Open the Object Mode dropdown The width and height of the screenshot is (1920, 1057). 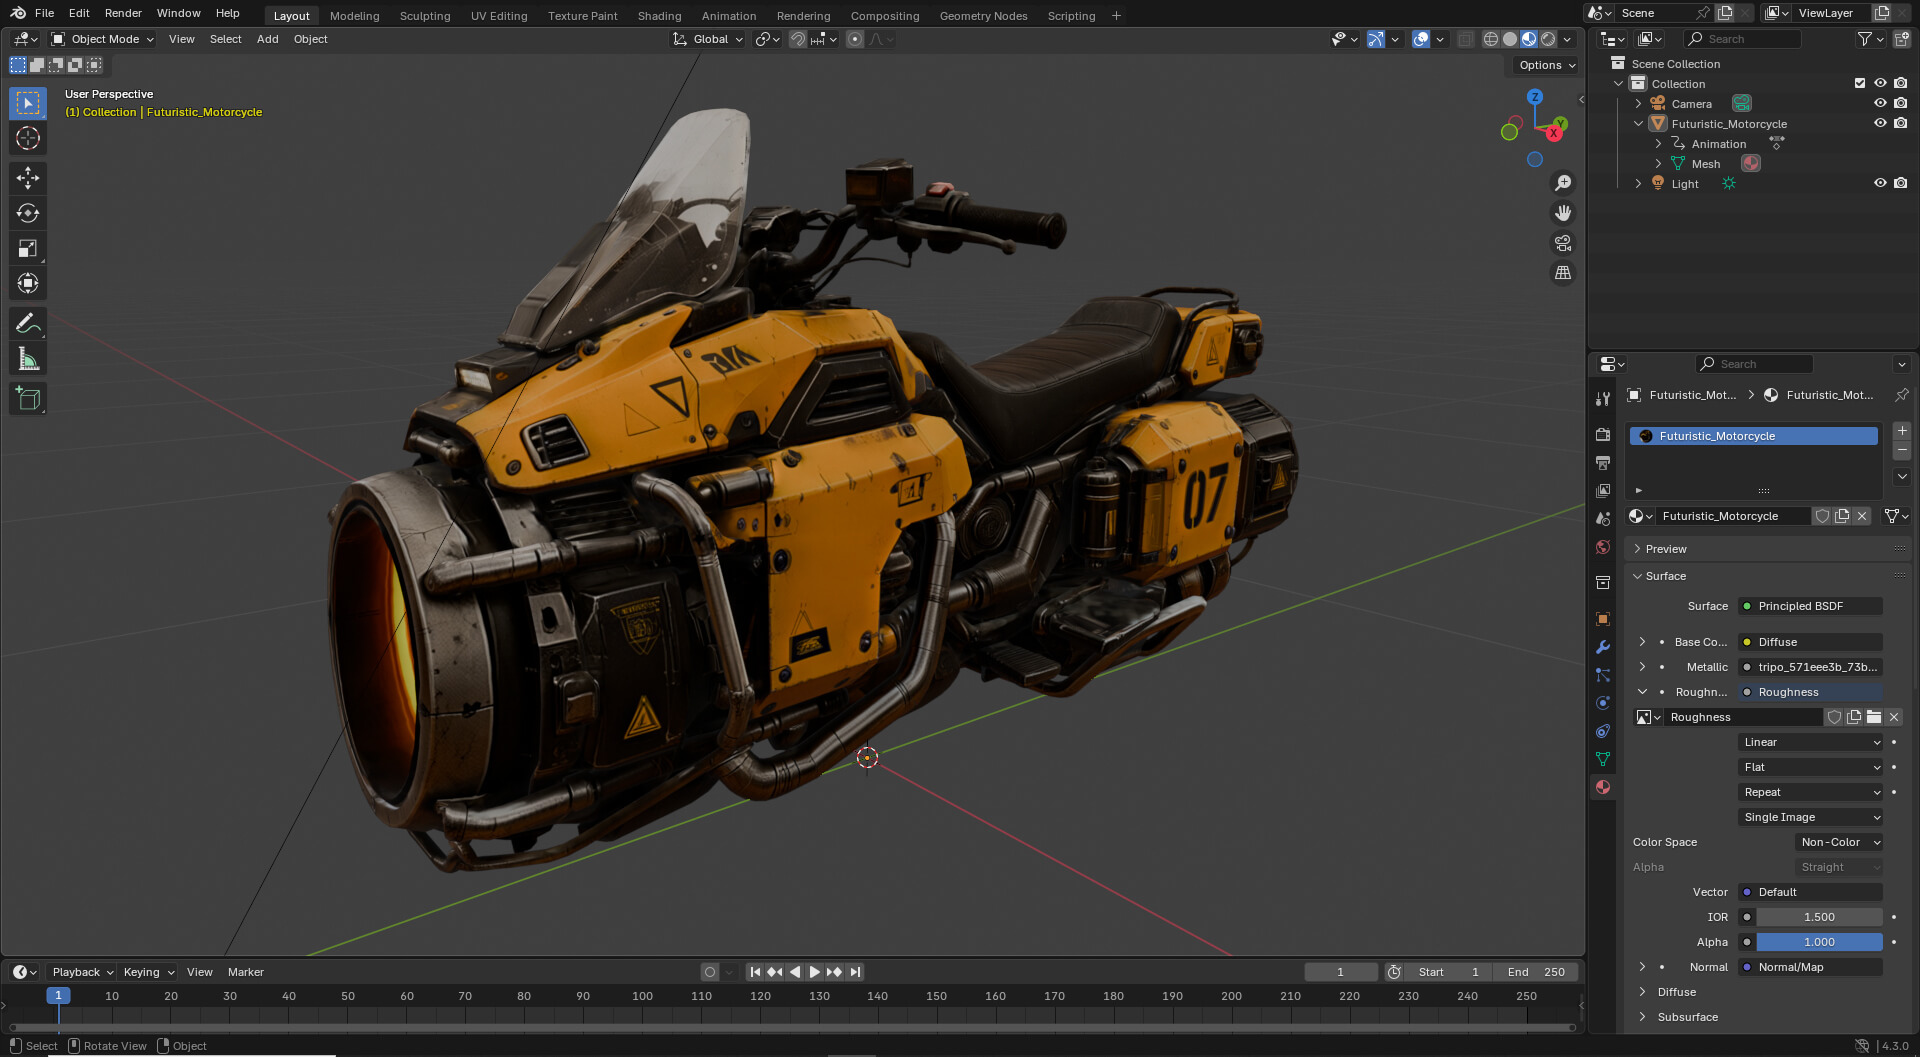point(103,39)
